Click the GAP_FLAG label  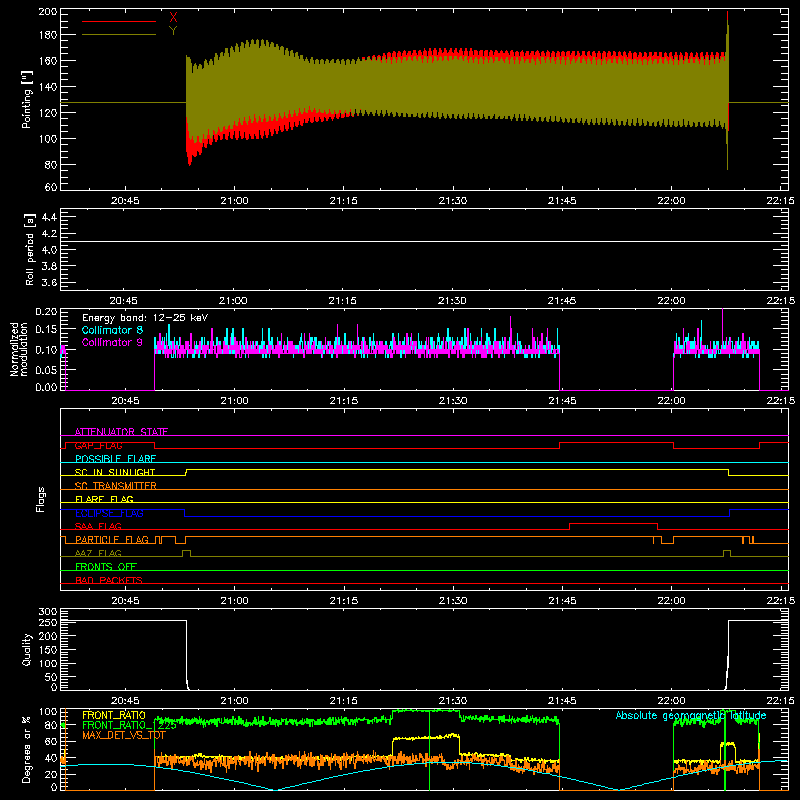pos(98,445)
